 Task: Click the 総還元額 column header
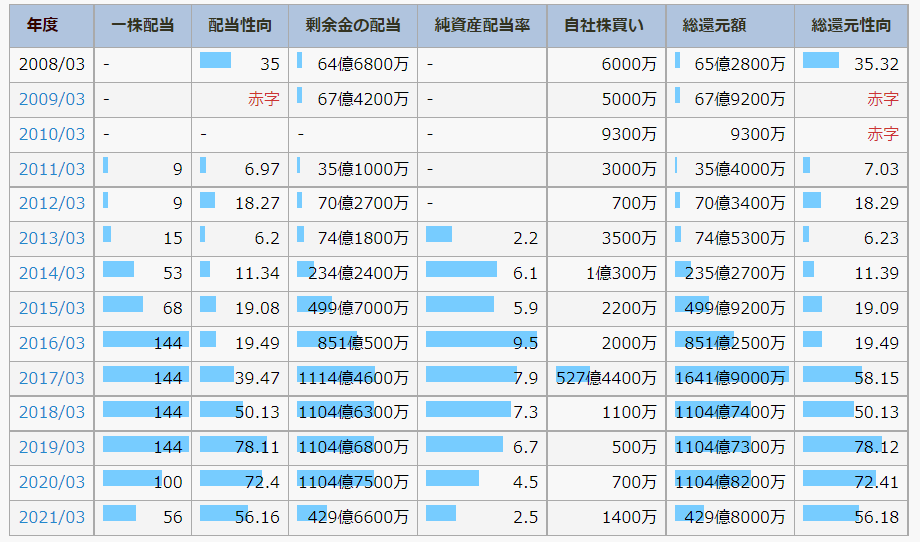730,26
